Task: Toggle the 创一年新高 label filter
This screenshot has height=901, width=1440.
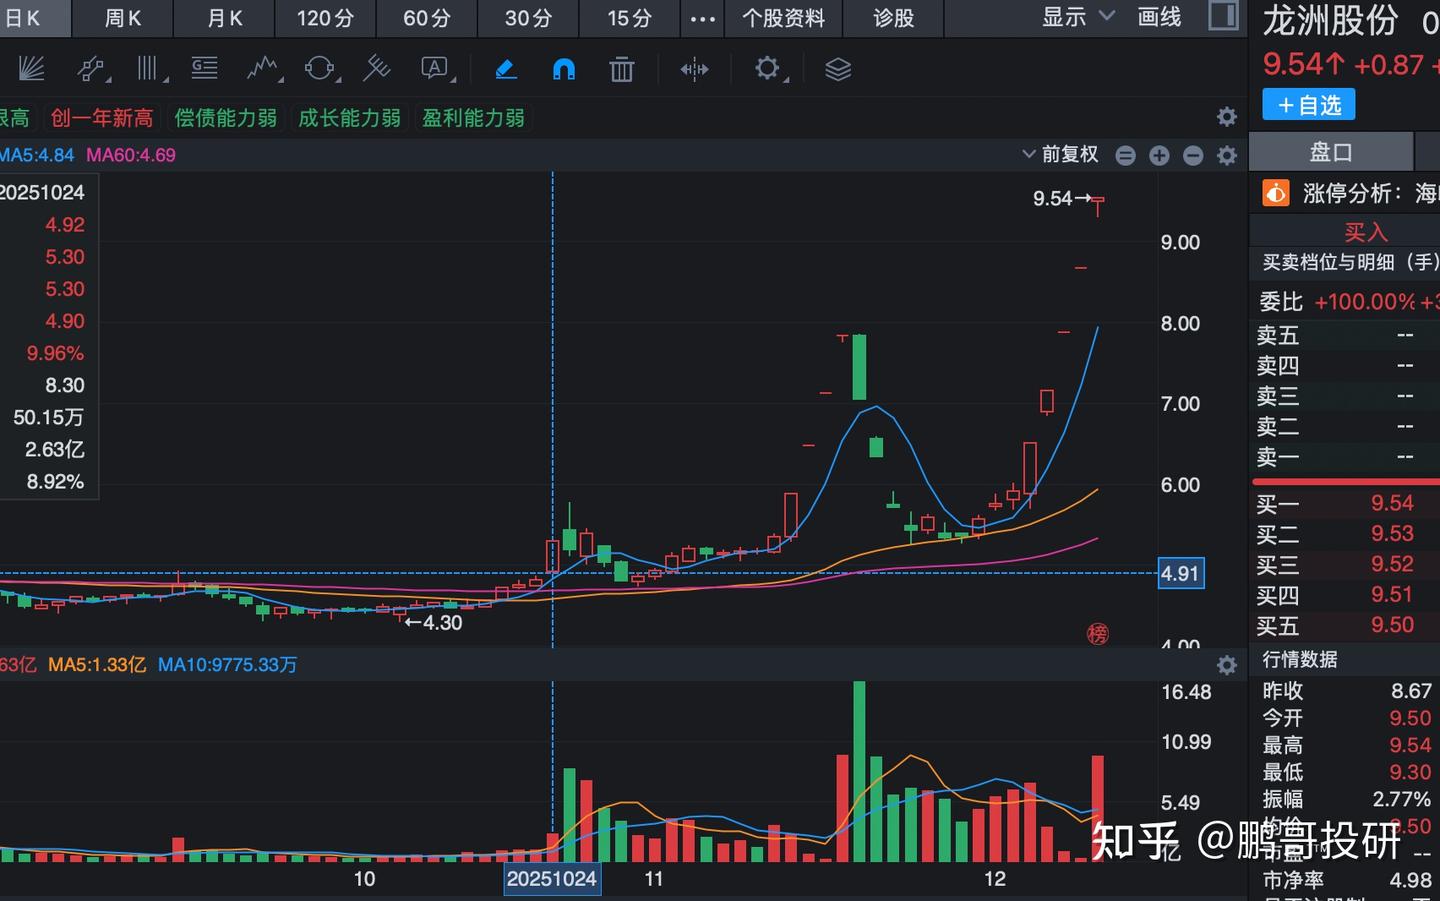Action: (101, 117)
